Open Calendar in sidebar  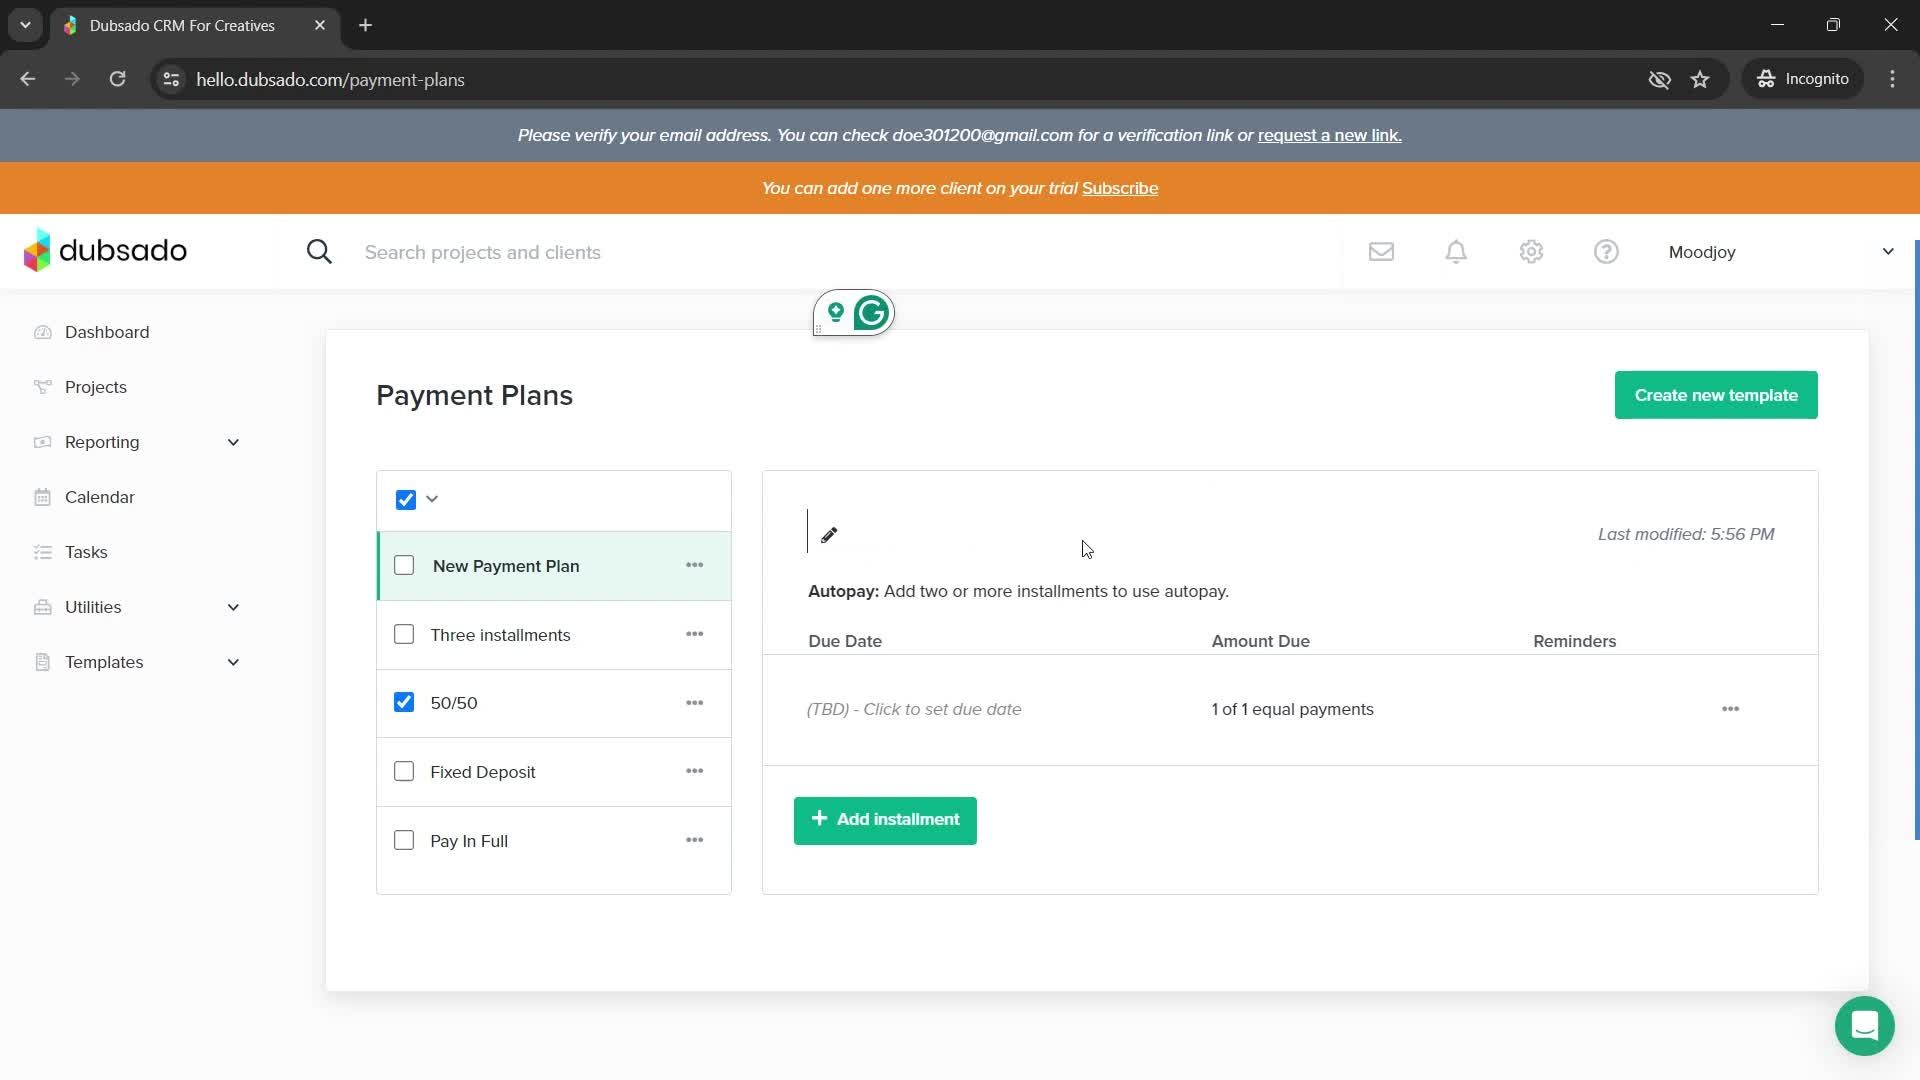(99, 497)
